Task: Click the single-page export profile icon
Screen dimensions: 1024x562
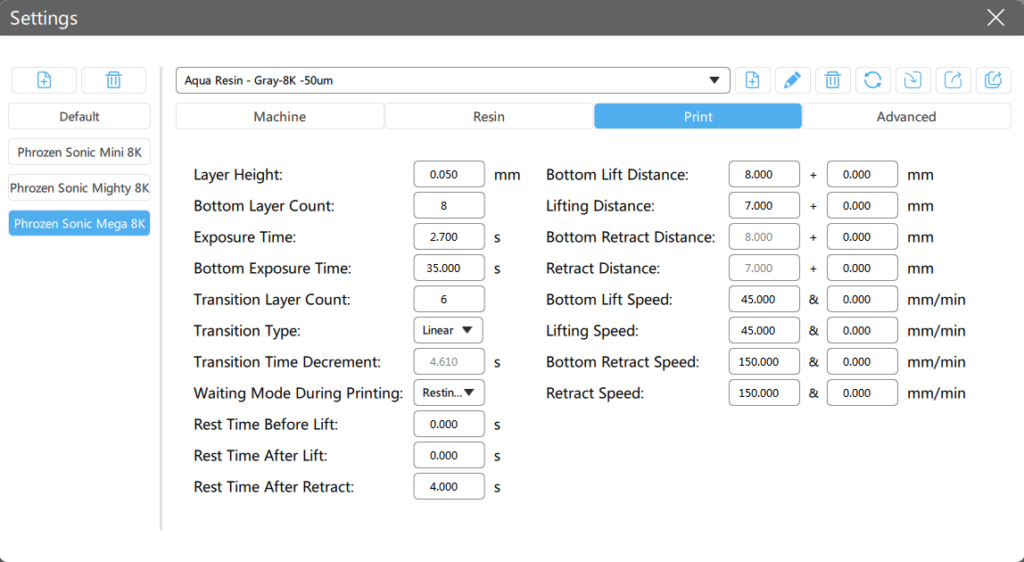Action: [952, 81]
